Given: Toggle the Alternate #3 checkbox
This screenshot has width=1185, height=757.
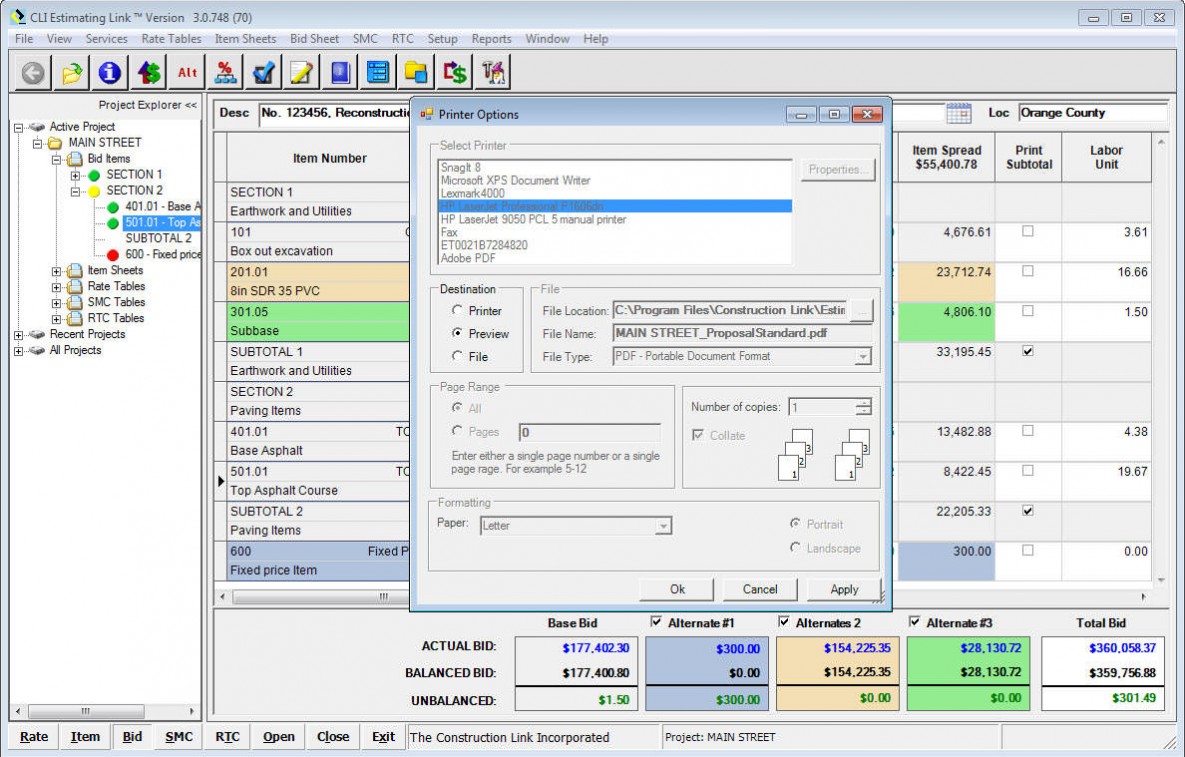Looking at the screenshot, I should pos(914,622).
